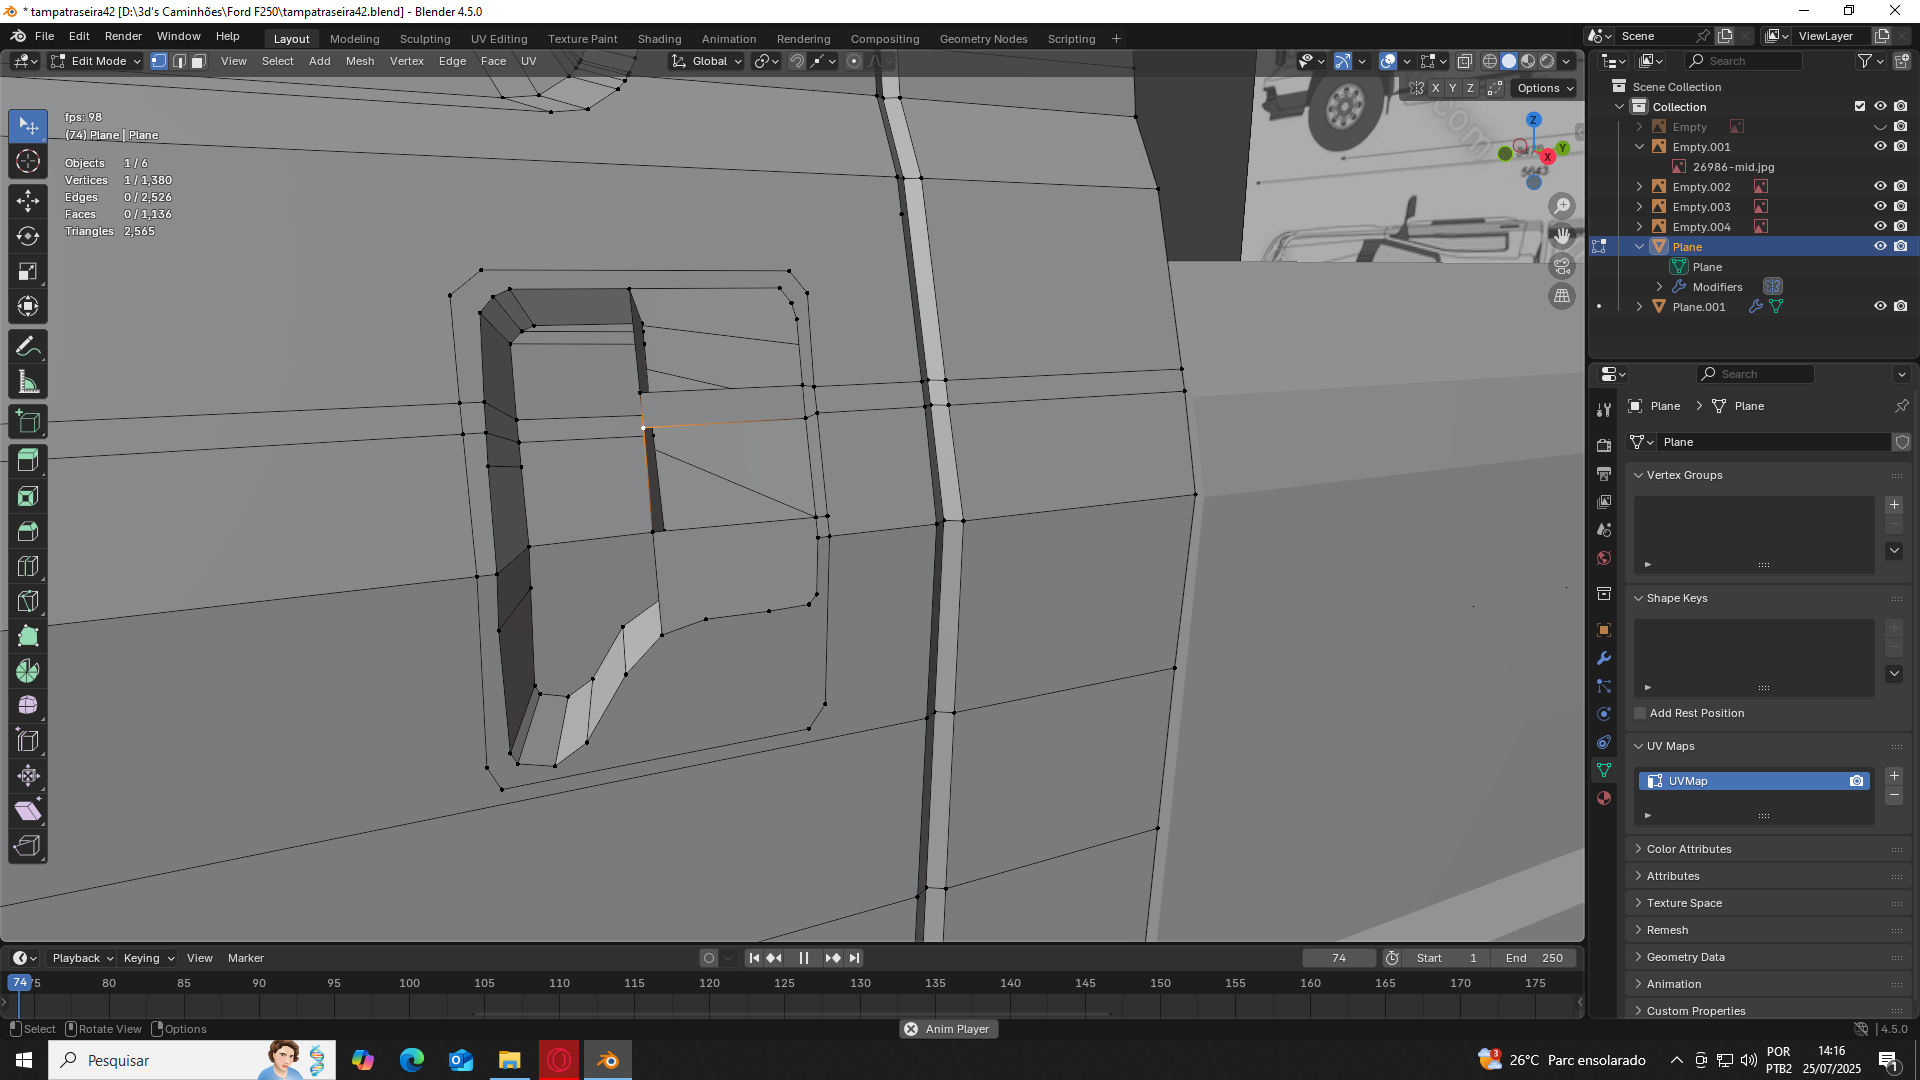Open the Edit Mode dropdown
1920x1080 pixels.
click(x=97, y=61)
